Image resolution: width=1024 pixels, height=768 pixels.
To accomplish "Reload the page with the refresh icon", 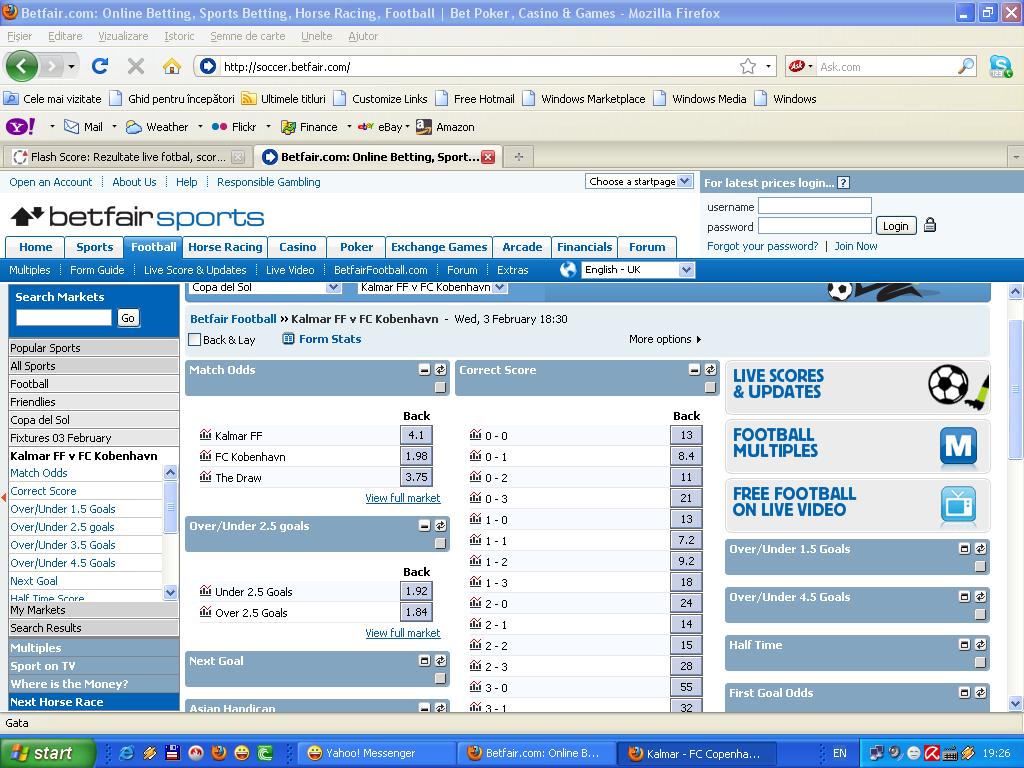I will [100, 66].
